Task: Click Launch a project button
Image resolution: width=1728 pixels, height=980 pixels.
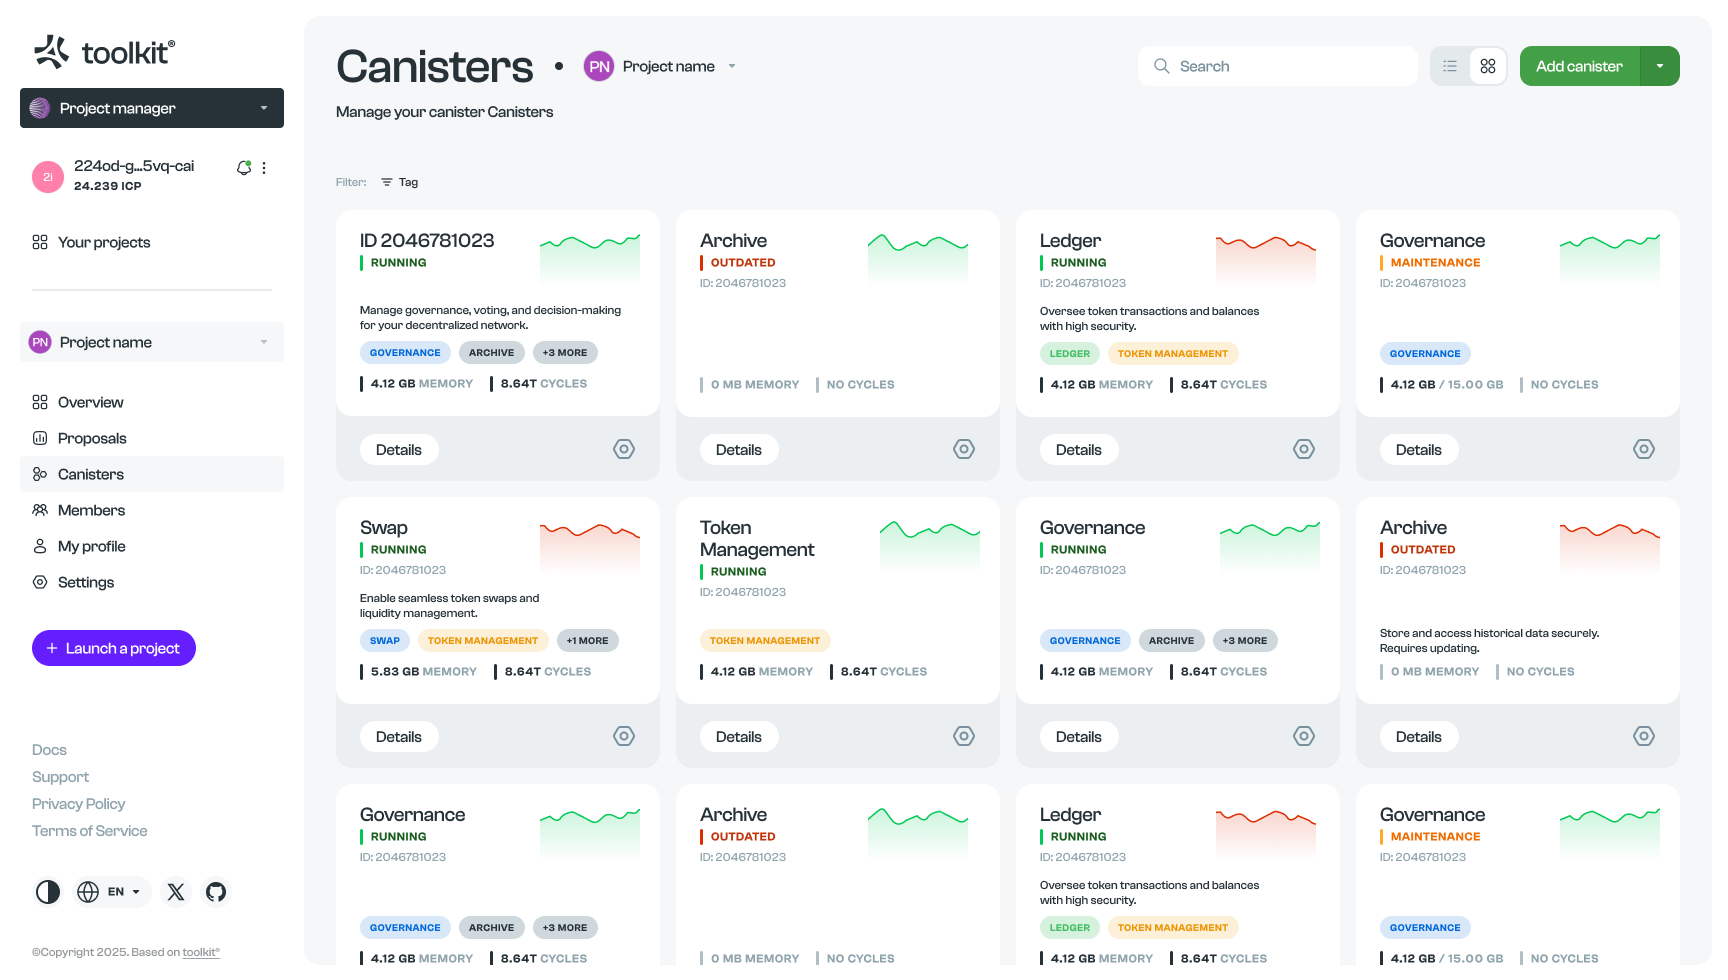Action: (114, 648)
